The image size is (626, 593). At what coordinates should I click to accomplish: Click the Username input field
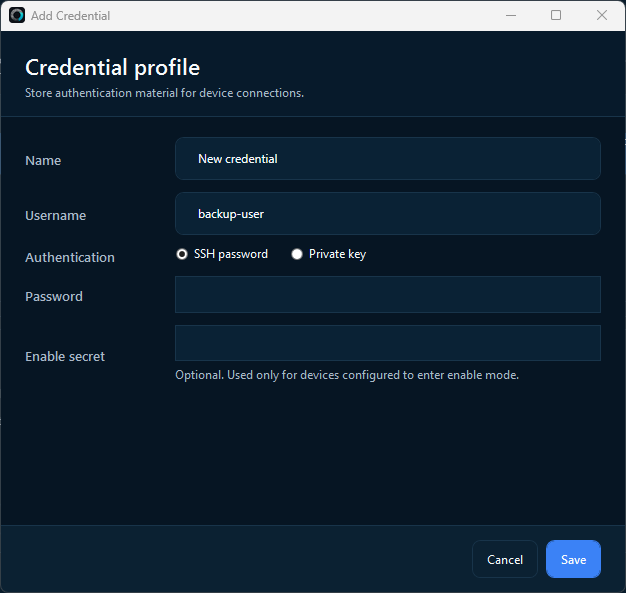coord(388,214)
